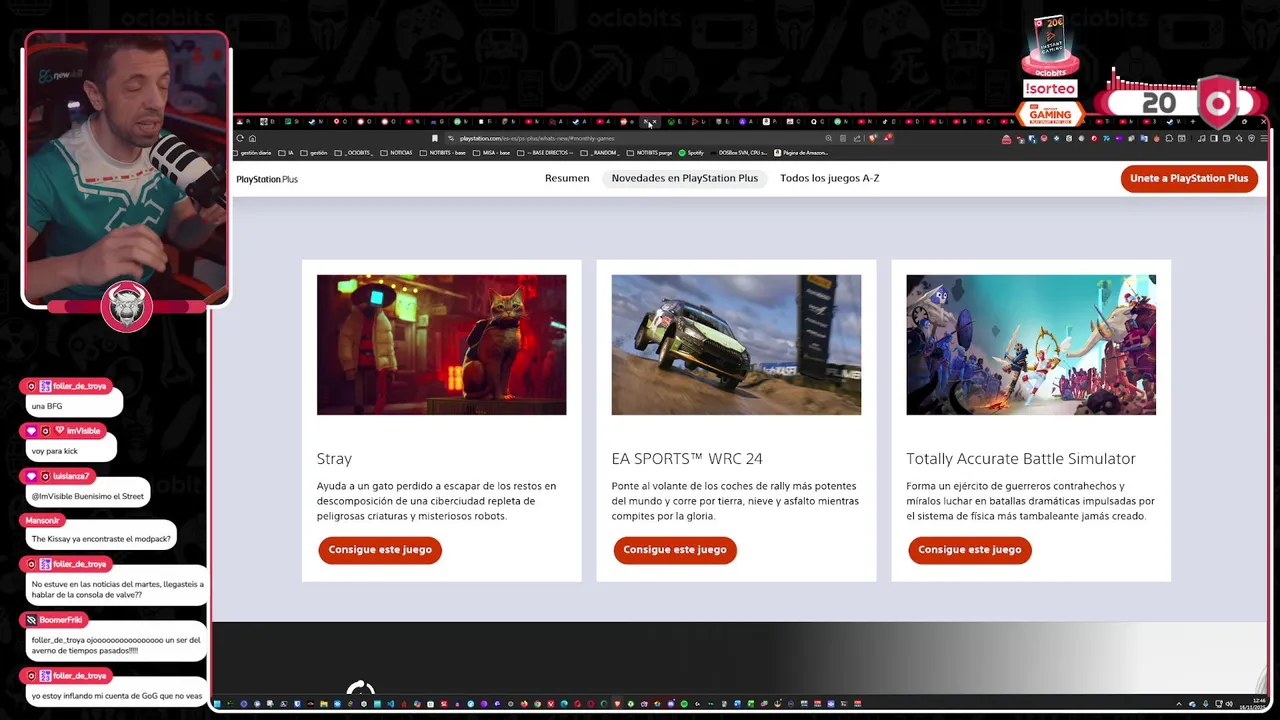Open the zoom magnifier icon in address bar

(x=828, y=138)
